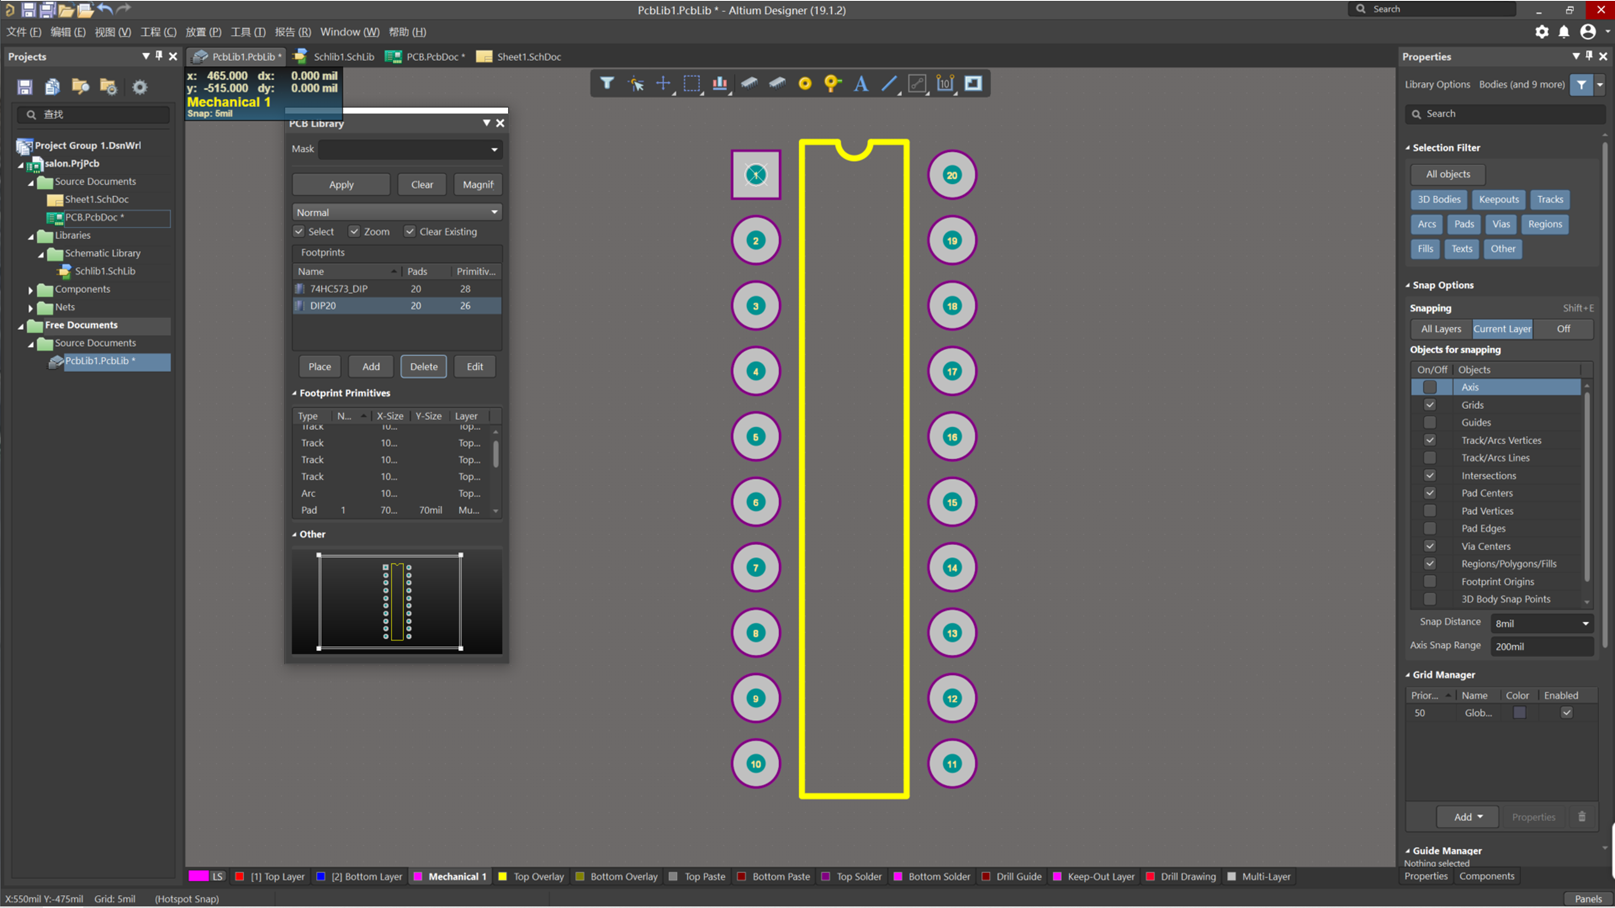Select the place dimension tool
The image size is (1615, 908).
tap(945, 83)
